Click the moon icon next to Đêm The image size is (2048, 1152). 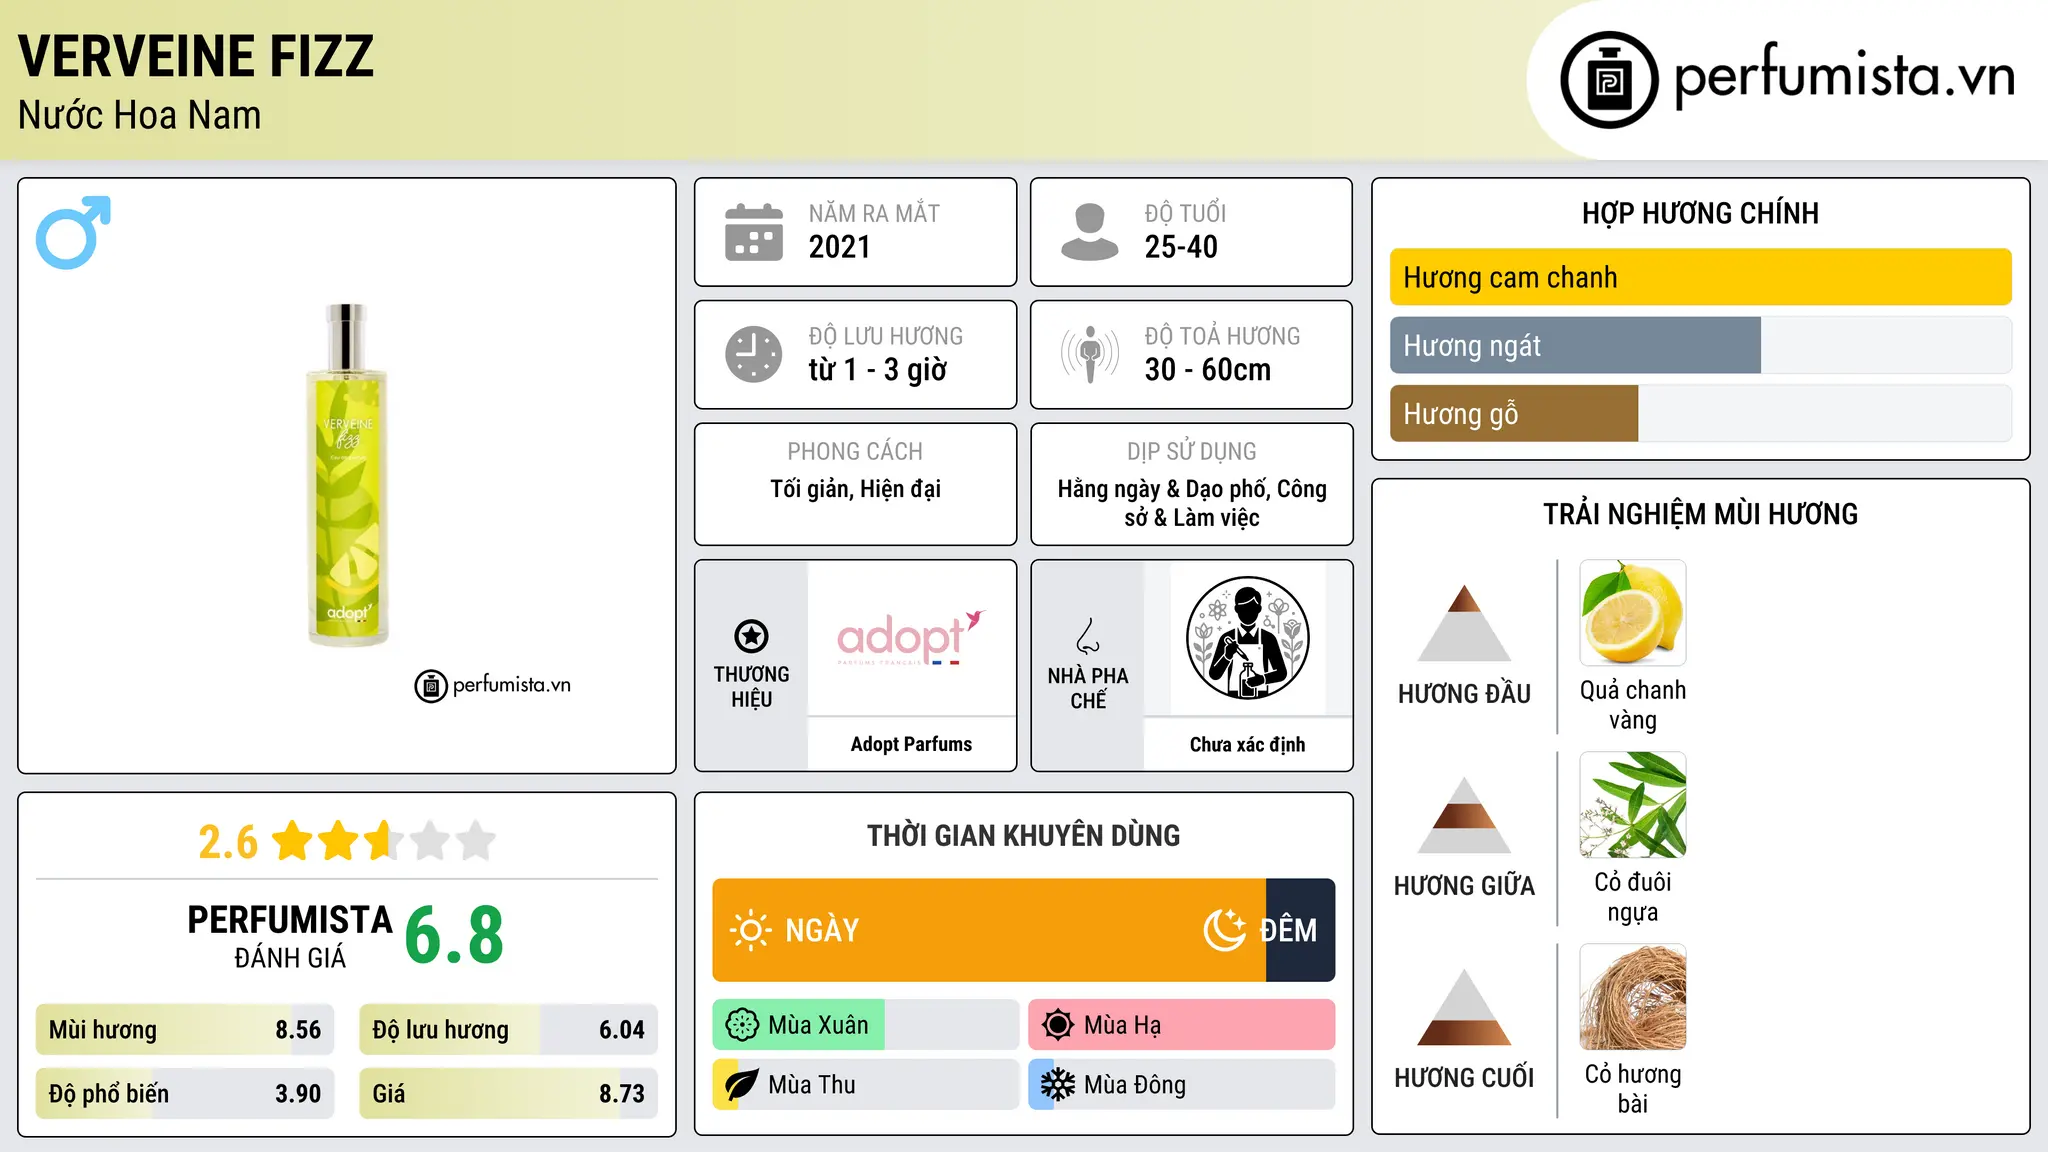click(1224, 930)
